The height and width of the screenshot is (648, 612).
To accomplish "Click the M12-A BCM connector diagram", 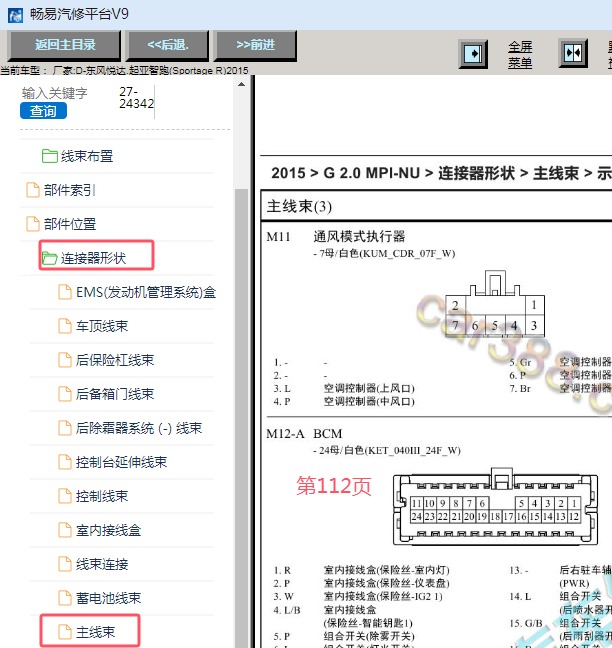I will pos(495,506).
